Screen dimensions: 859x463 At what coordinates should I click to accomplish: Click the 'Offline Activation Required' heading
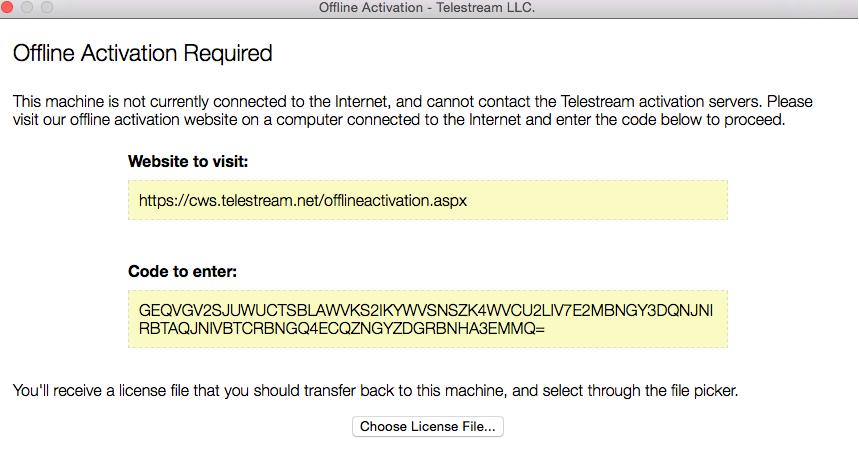tap(142, 53)
